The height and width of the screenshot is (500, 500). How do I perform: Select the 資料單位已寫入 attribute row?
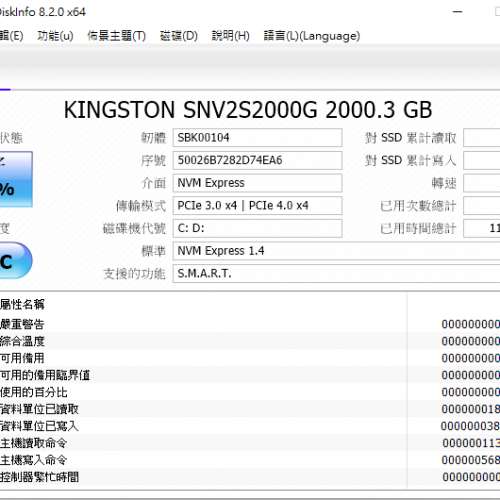click(250, 426)
